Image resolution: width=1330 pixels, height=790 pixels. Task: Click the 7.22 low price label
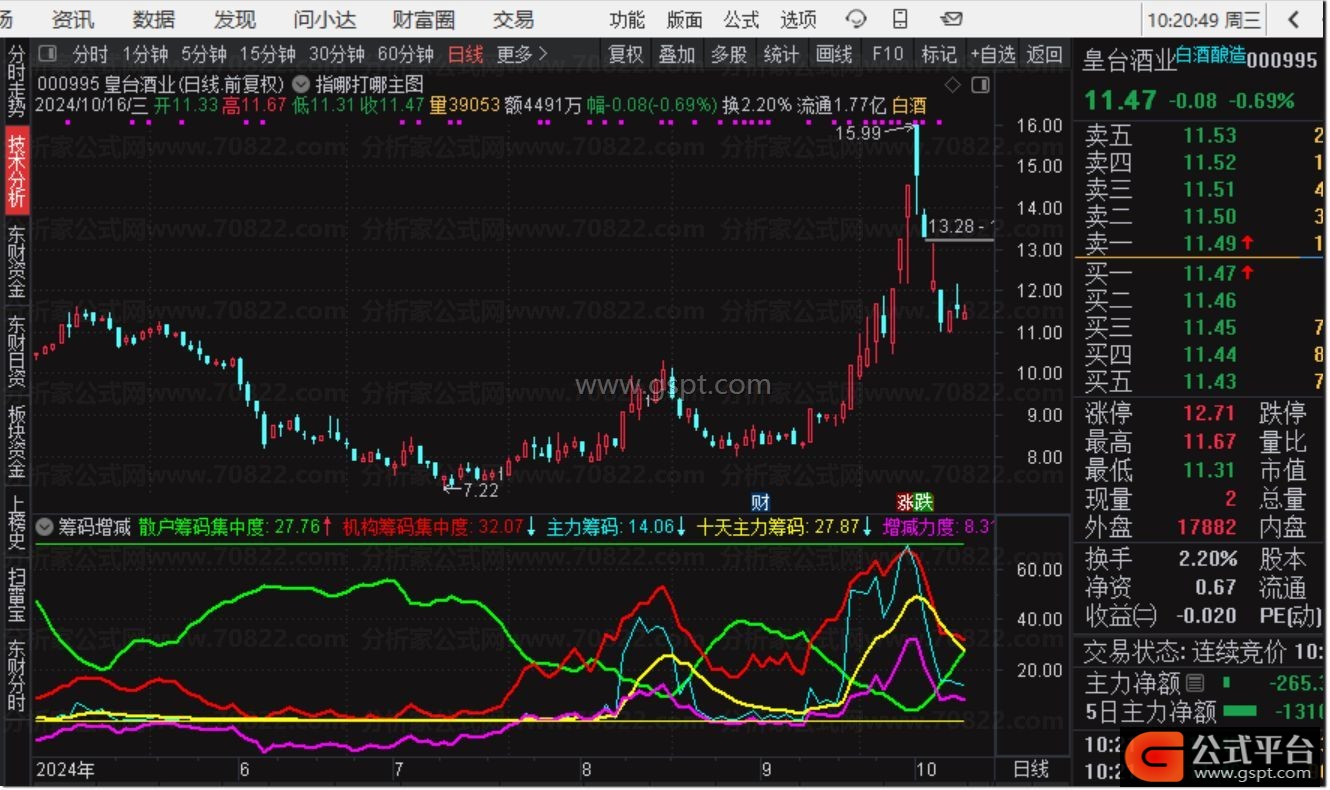pos(481,489)
